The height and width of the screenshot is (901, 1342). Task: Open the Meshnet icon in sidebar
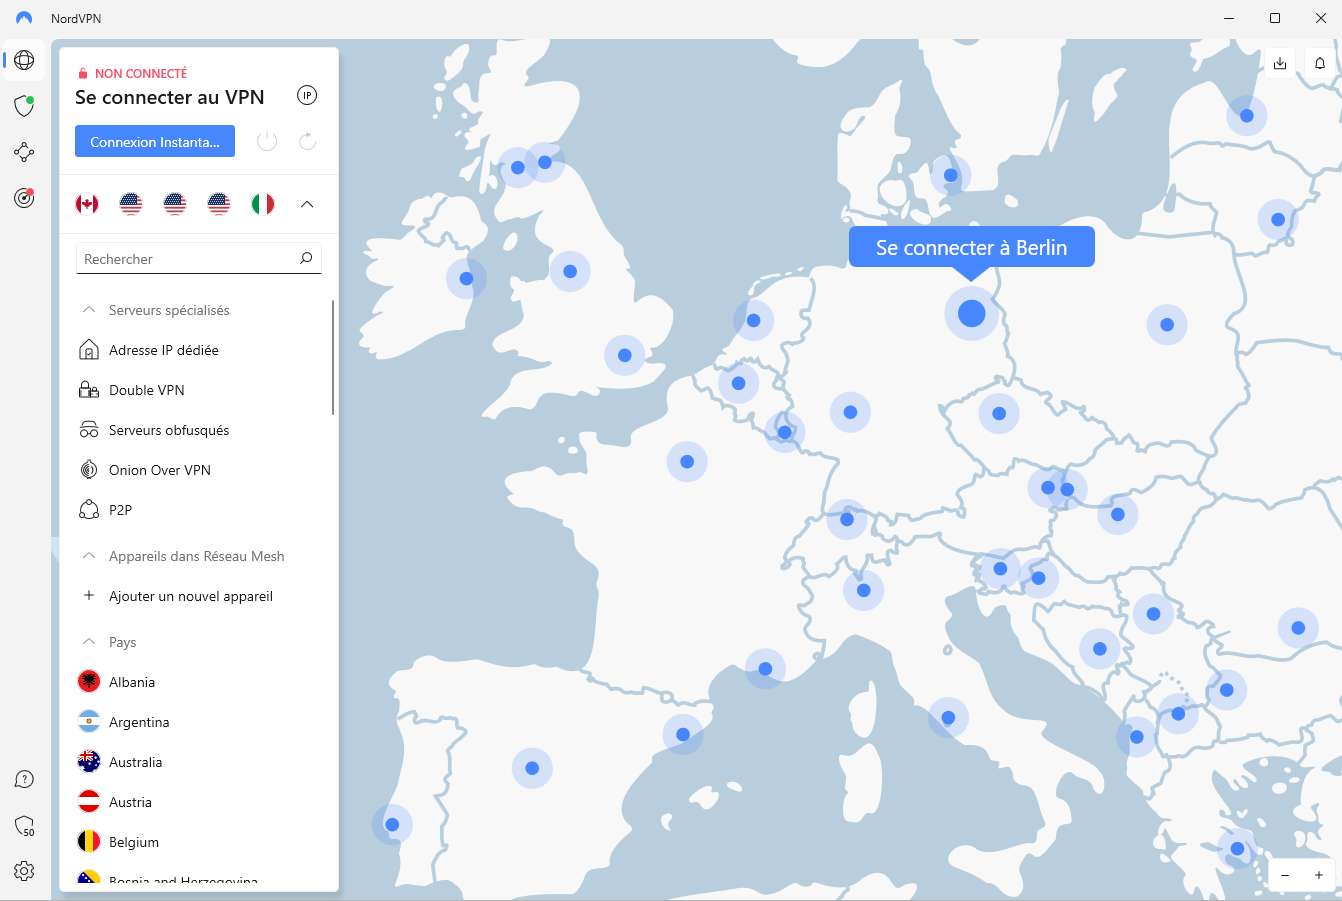(24, 152)
